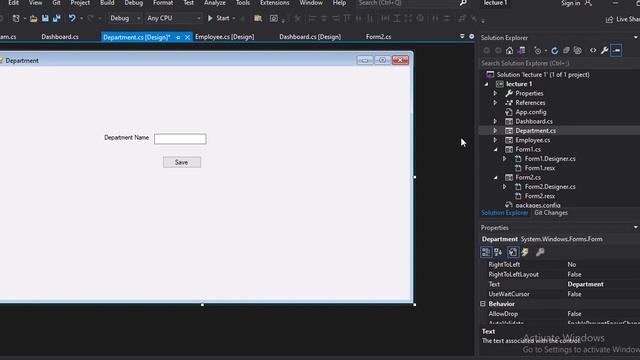Click Pending Changes Filter icon in Solution Explorer

pos(538,51)
